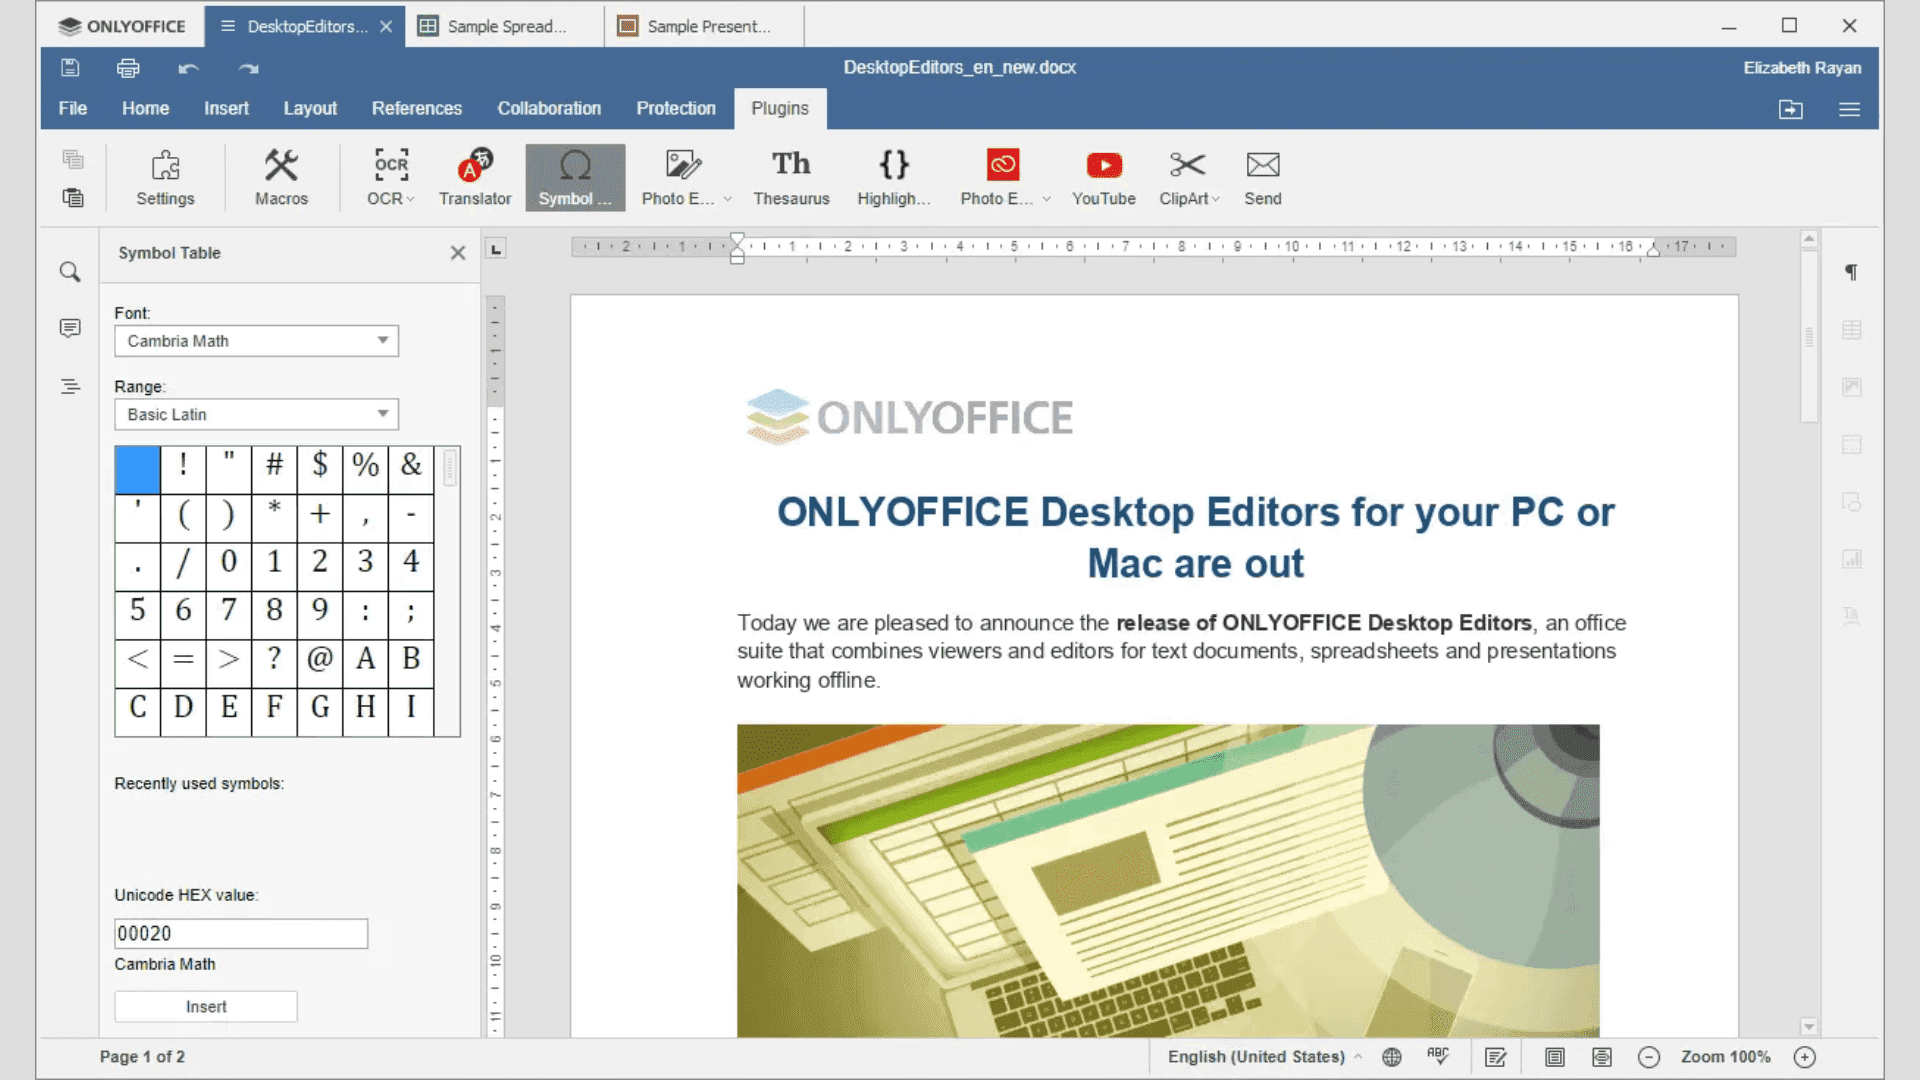The width and height of the screenshot is (1920, 1080).
Task: Click the Copy icon in toolbar
Action: click(73, 159)
